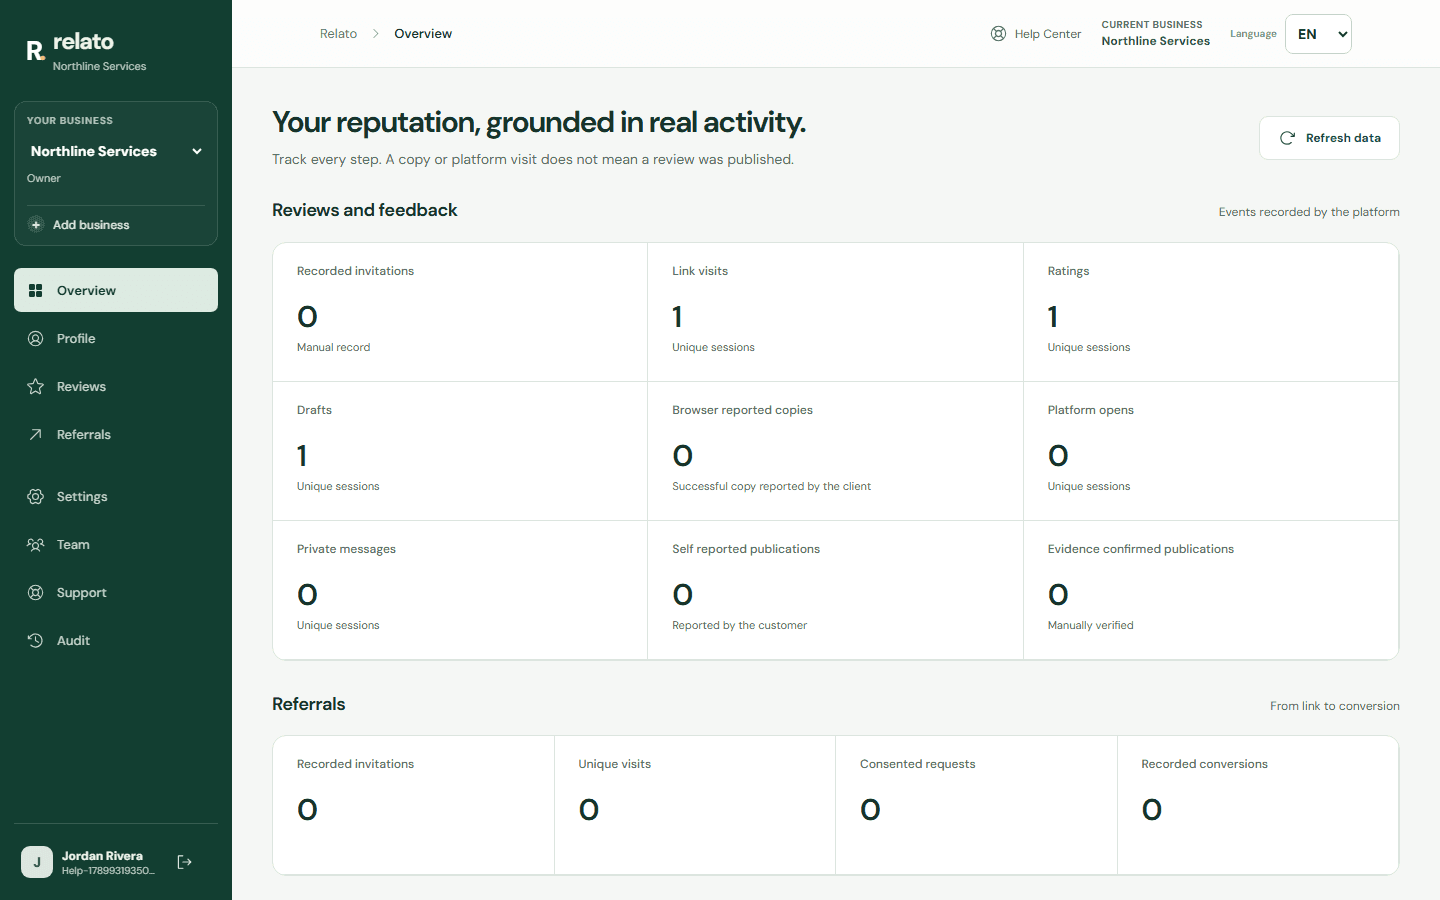Click the log out icon beside Jordan Rivera

(184, 862)
